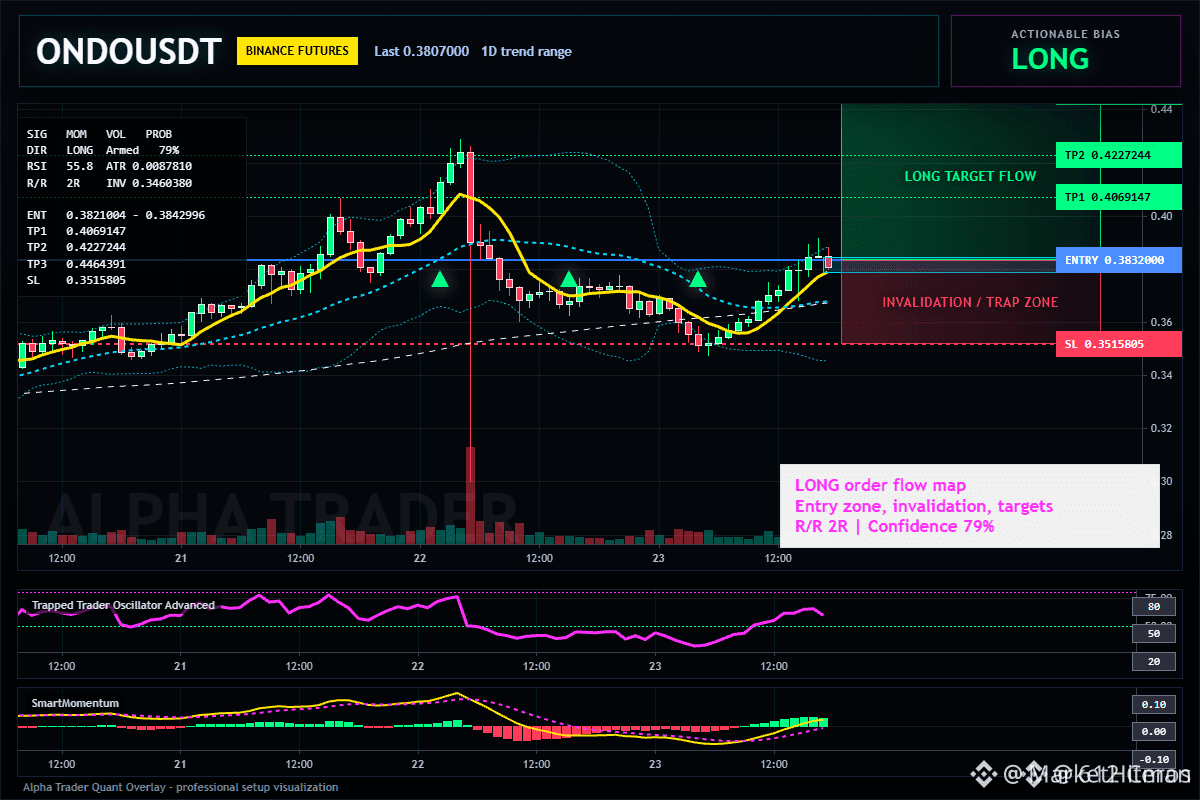Click the 21 date label on main chart axis
Image resolution: width=1200 pixels, height=800 pixels.
click(x=181, y=557)
